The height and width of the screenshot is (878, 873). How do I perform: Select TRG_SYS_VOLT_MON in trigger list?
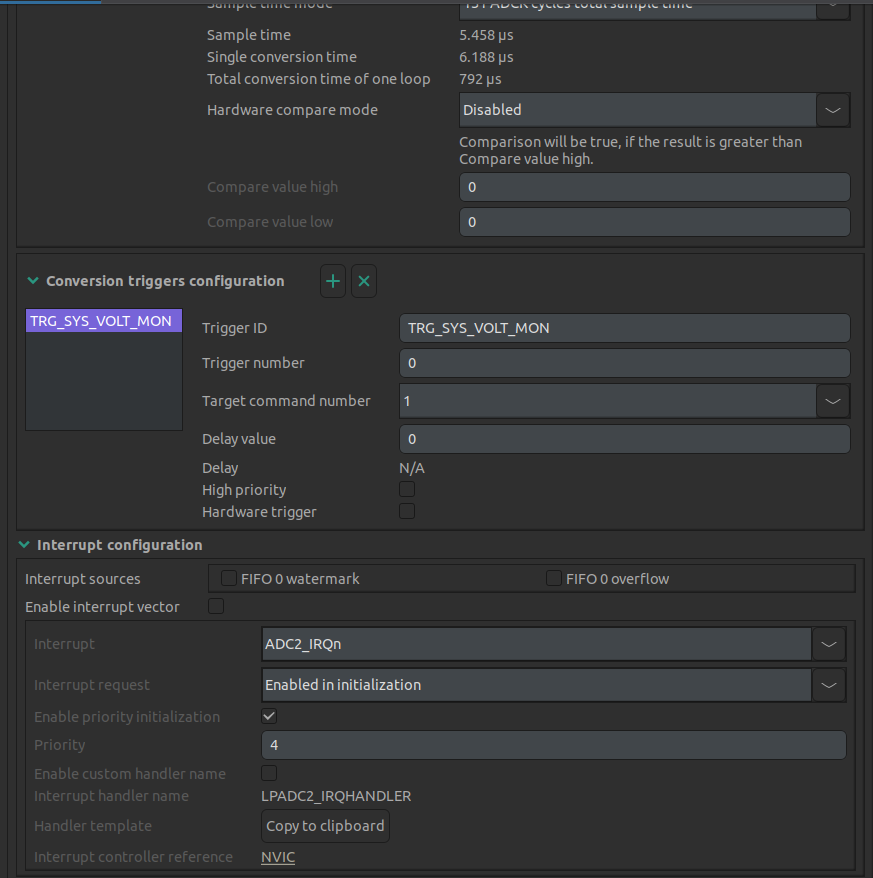pyautogui.click(x=101, y=321)
